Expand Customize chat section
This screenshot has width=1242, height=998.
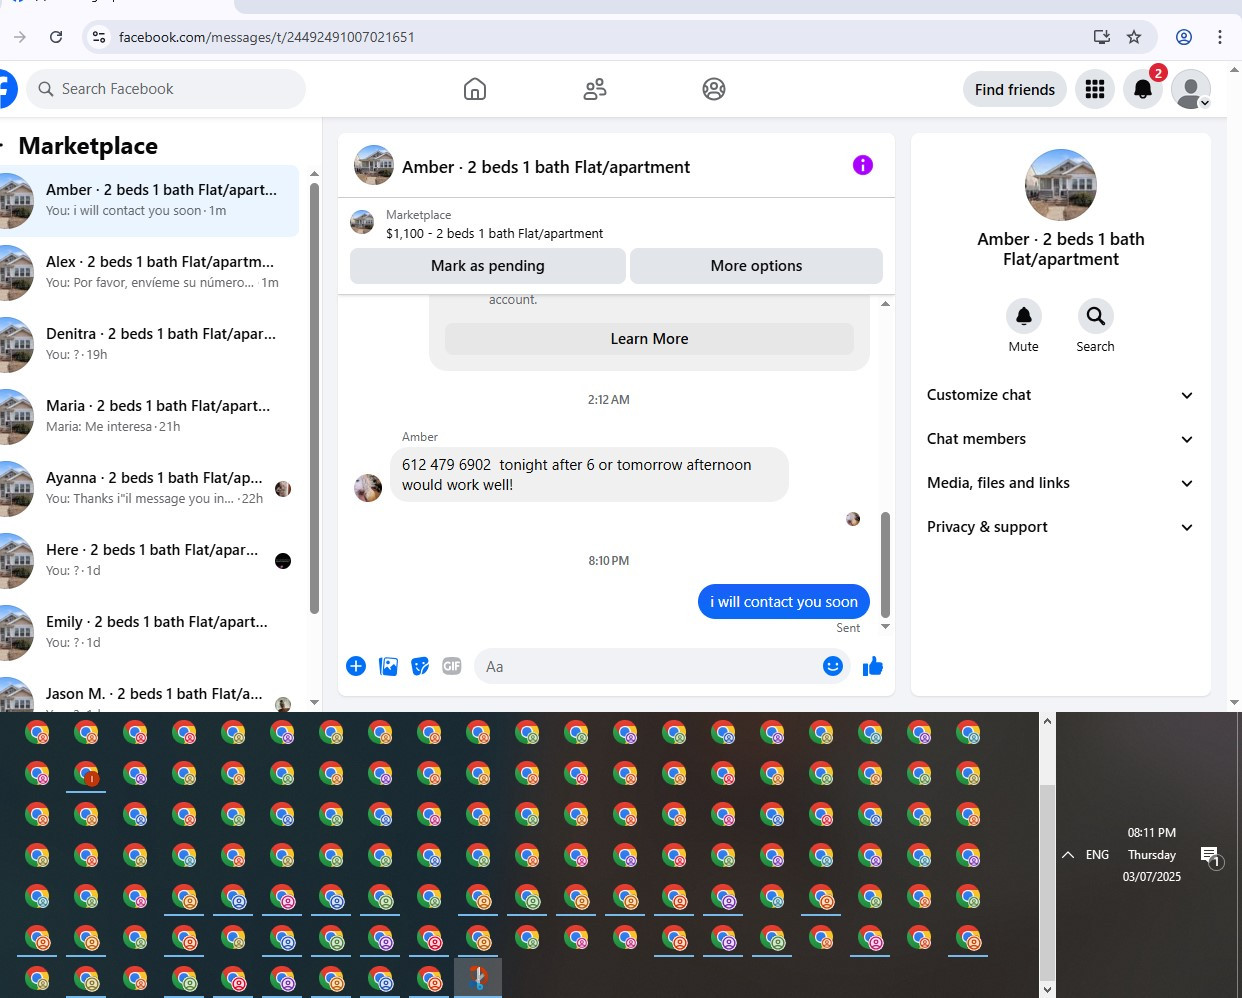(x=1061, y=395)
